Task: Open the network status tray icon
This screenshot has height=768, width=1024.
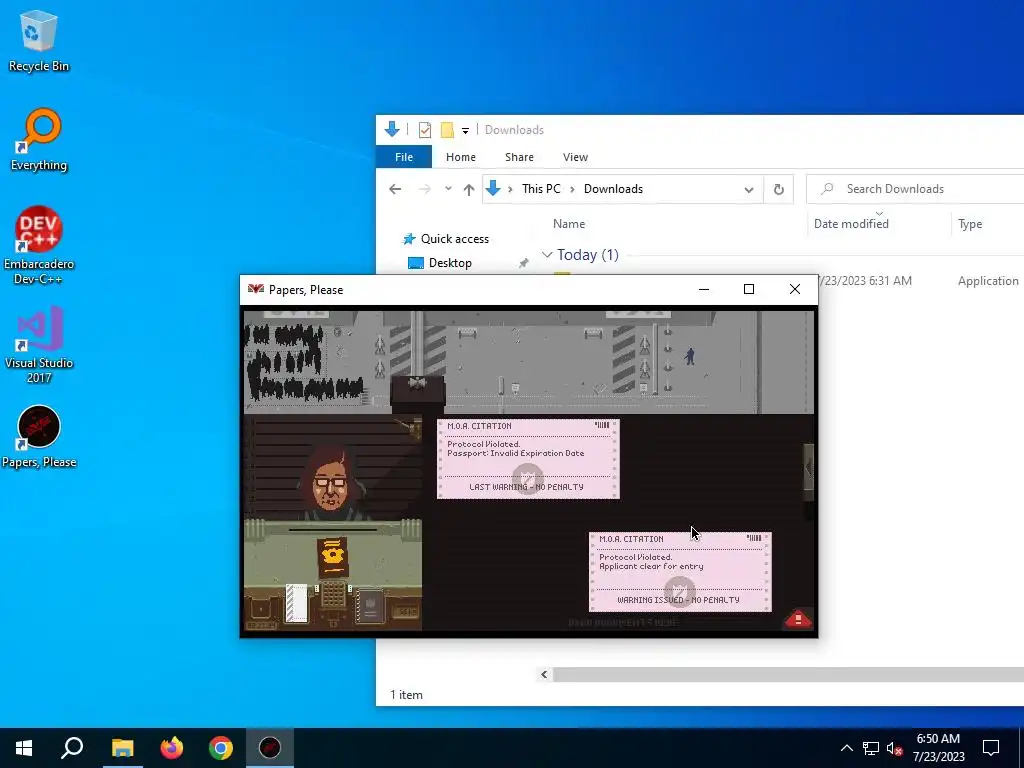Action: pyautogui.click(x=871, y=748)
